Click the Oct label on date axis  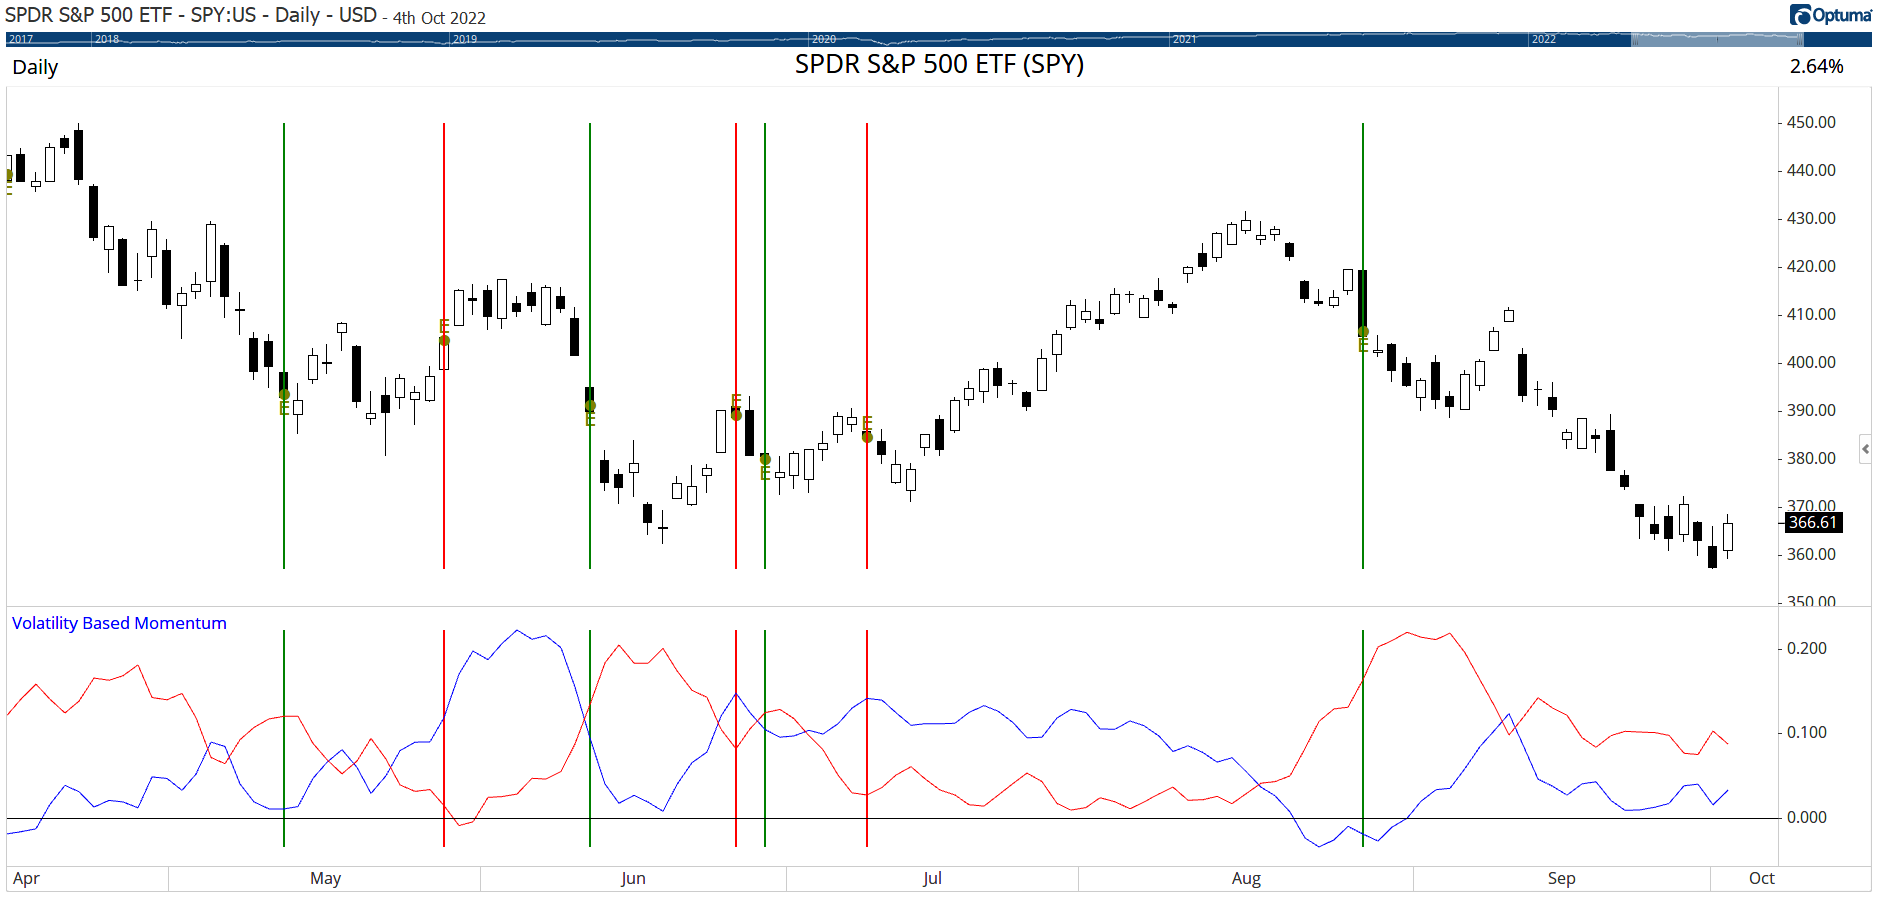click(1761, 878)
